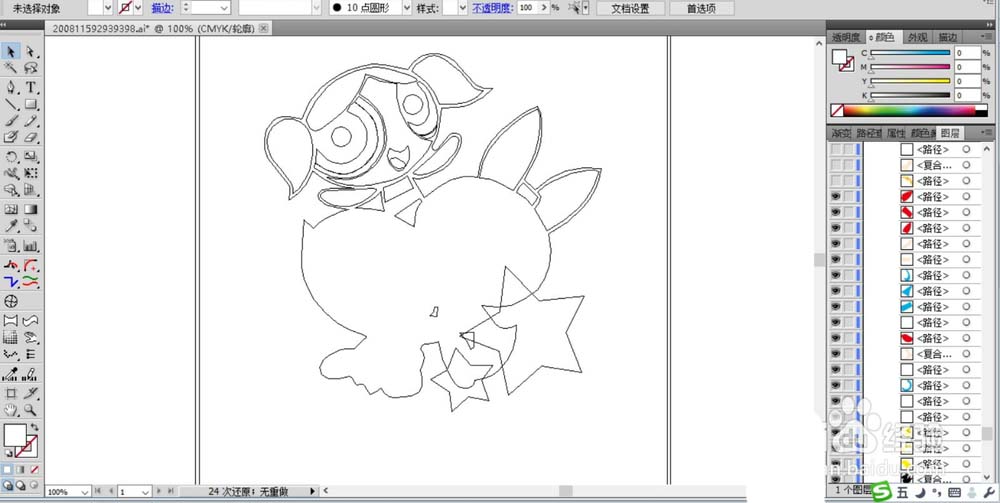Click the swap fill and stroke arrows
Screen dimensions: 1000x503
click(x=34, y=427)
